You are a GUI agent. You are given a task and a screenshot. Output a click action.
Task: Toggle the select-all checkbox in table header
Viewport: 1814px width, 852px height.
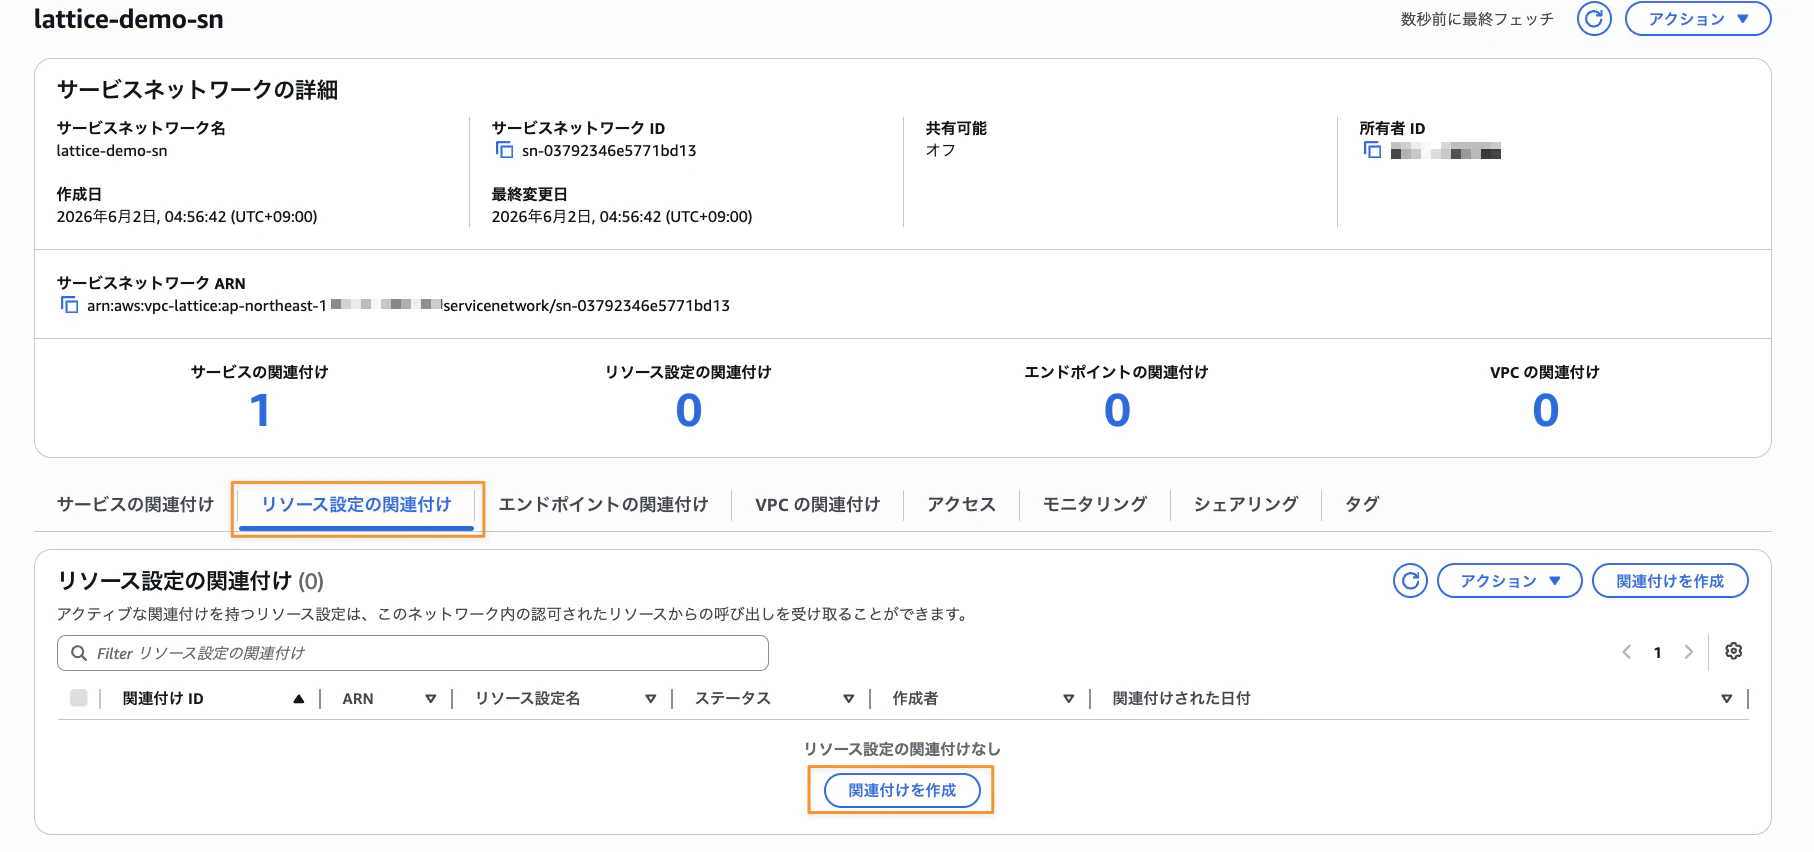[x=79, y=698]
